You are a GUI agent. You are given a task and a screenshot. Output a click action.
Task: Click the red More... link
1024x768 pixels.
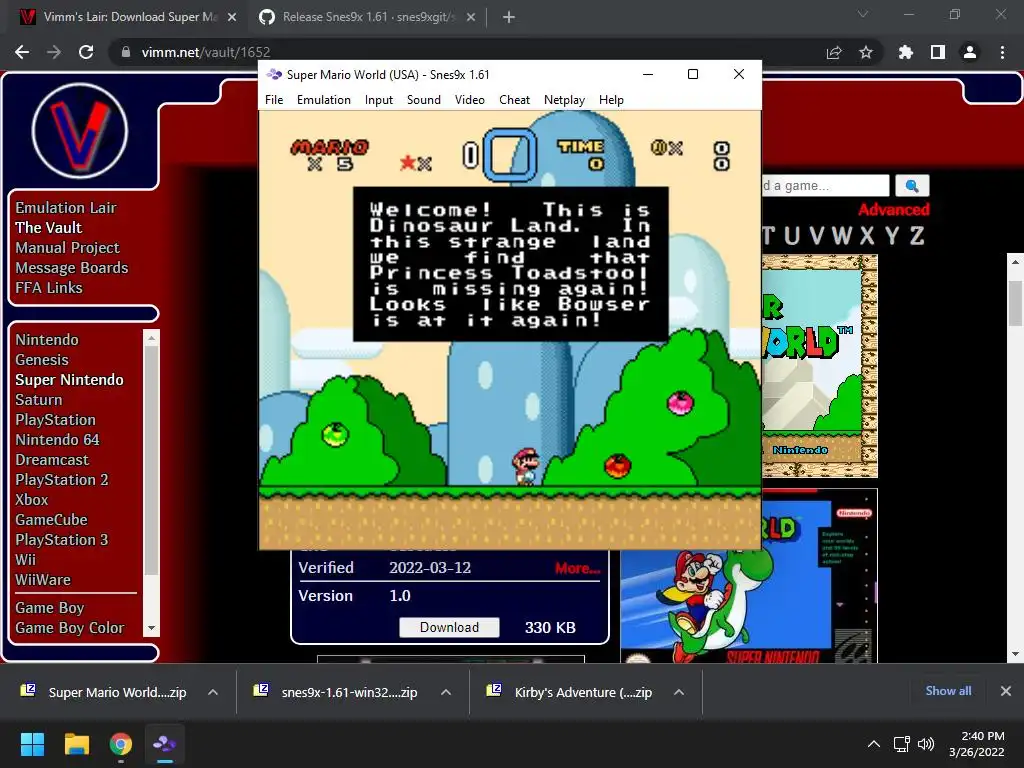(577, 568)
